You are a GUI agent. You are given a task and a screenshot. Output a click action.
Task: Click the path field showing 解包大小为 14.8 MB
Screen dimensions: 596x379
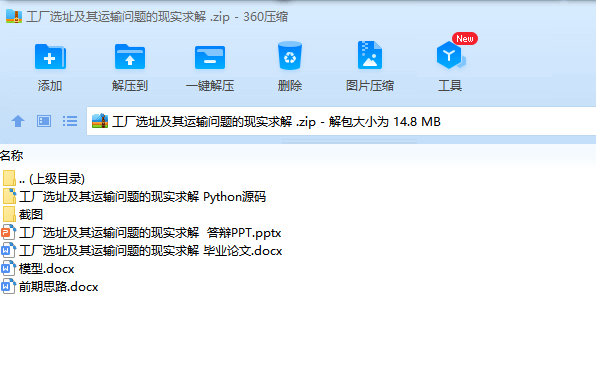[341, 121]
